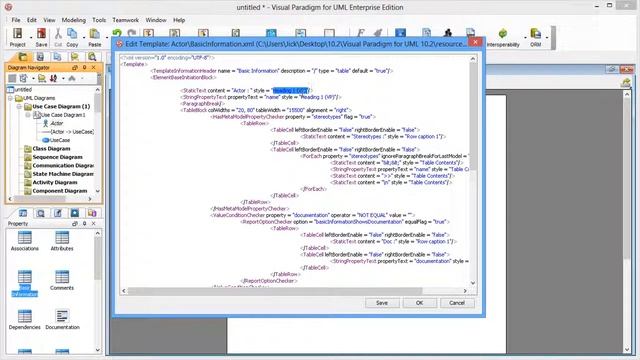Open the dropdown arrow beside Project
This screenshot has width=640, height=360.
point(31,38)
